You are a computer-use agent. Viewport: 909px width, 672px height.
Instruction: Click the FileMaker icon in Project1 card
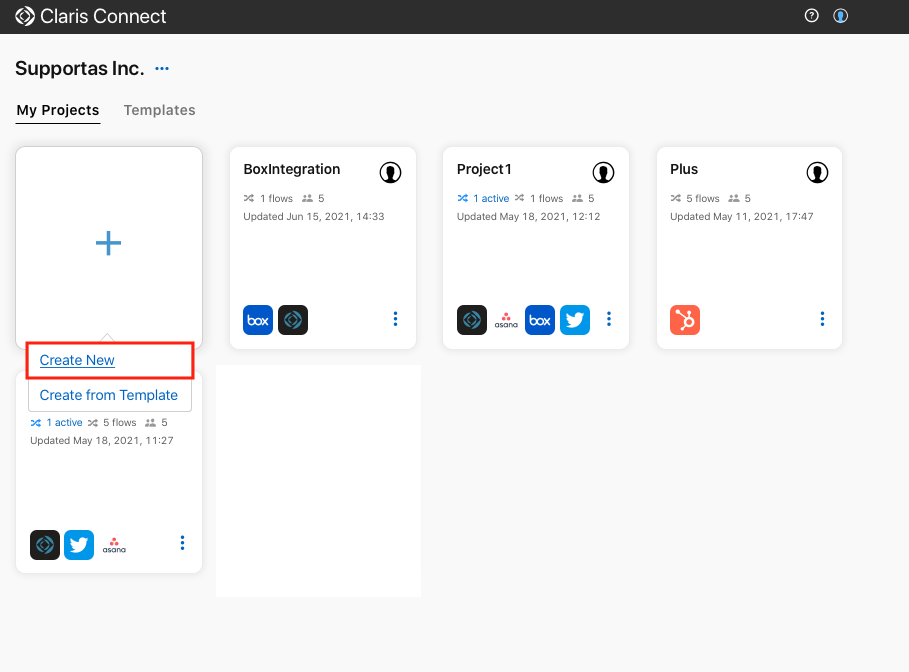pyautogui.click(x=472, y=320)
